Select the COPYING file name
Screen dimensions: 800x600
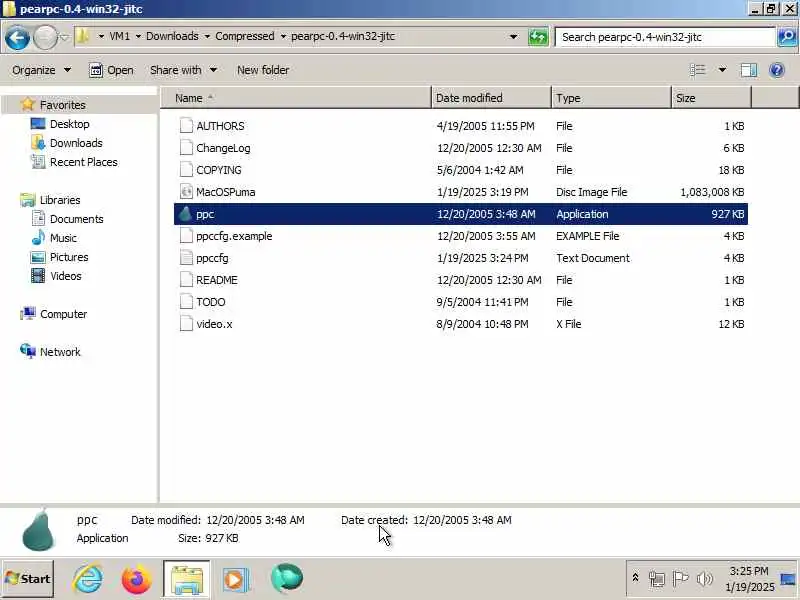click(219, 170)
